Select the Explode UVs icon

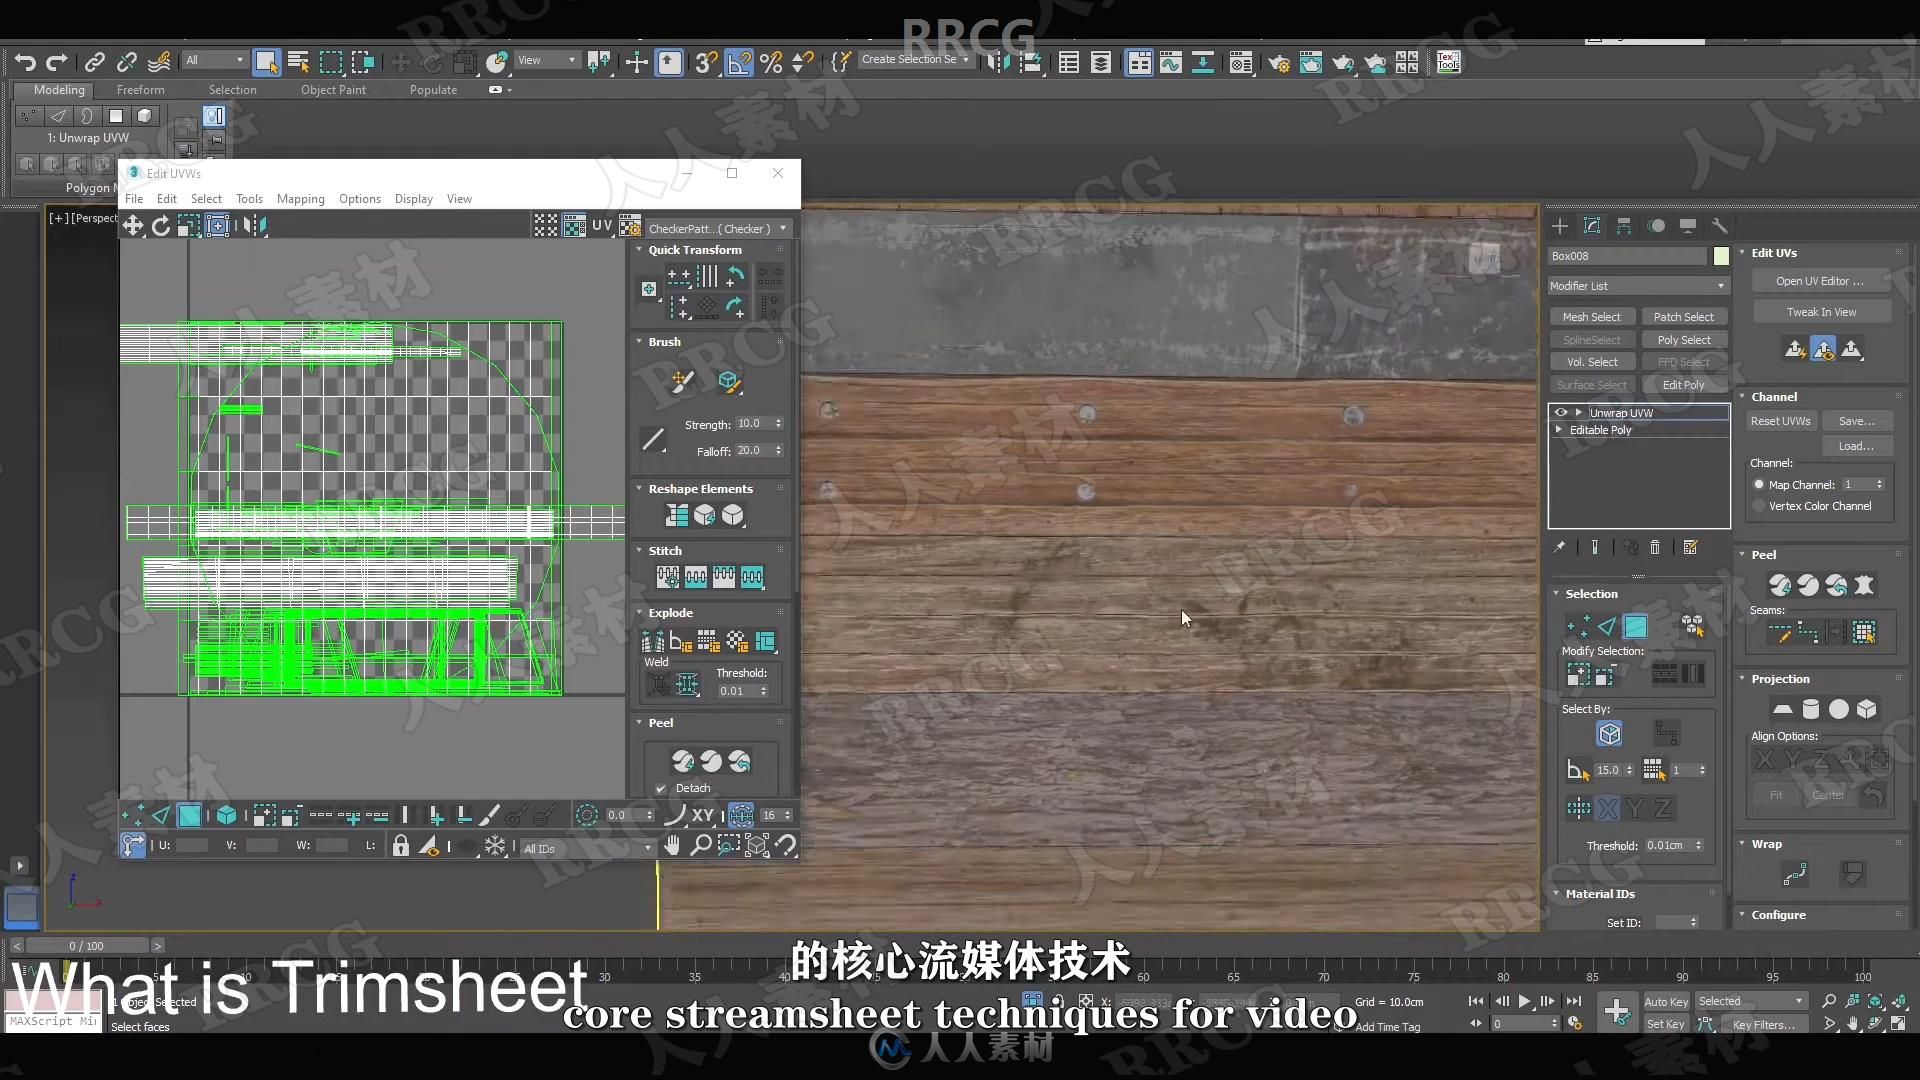[654, 641]
